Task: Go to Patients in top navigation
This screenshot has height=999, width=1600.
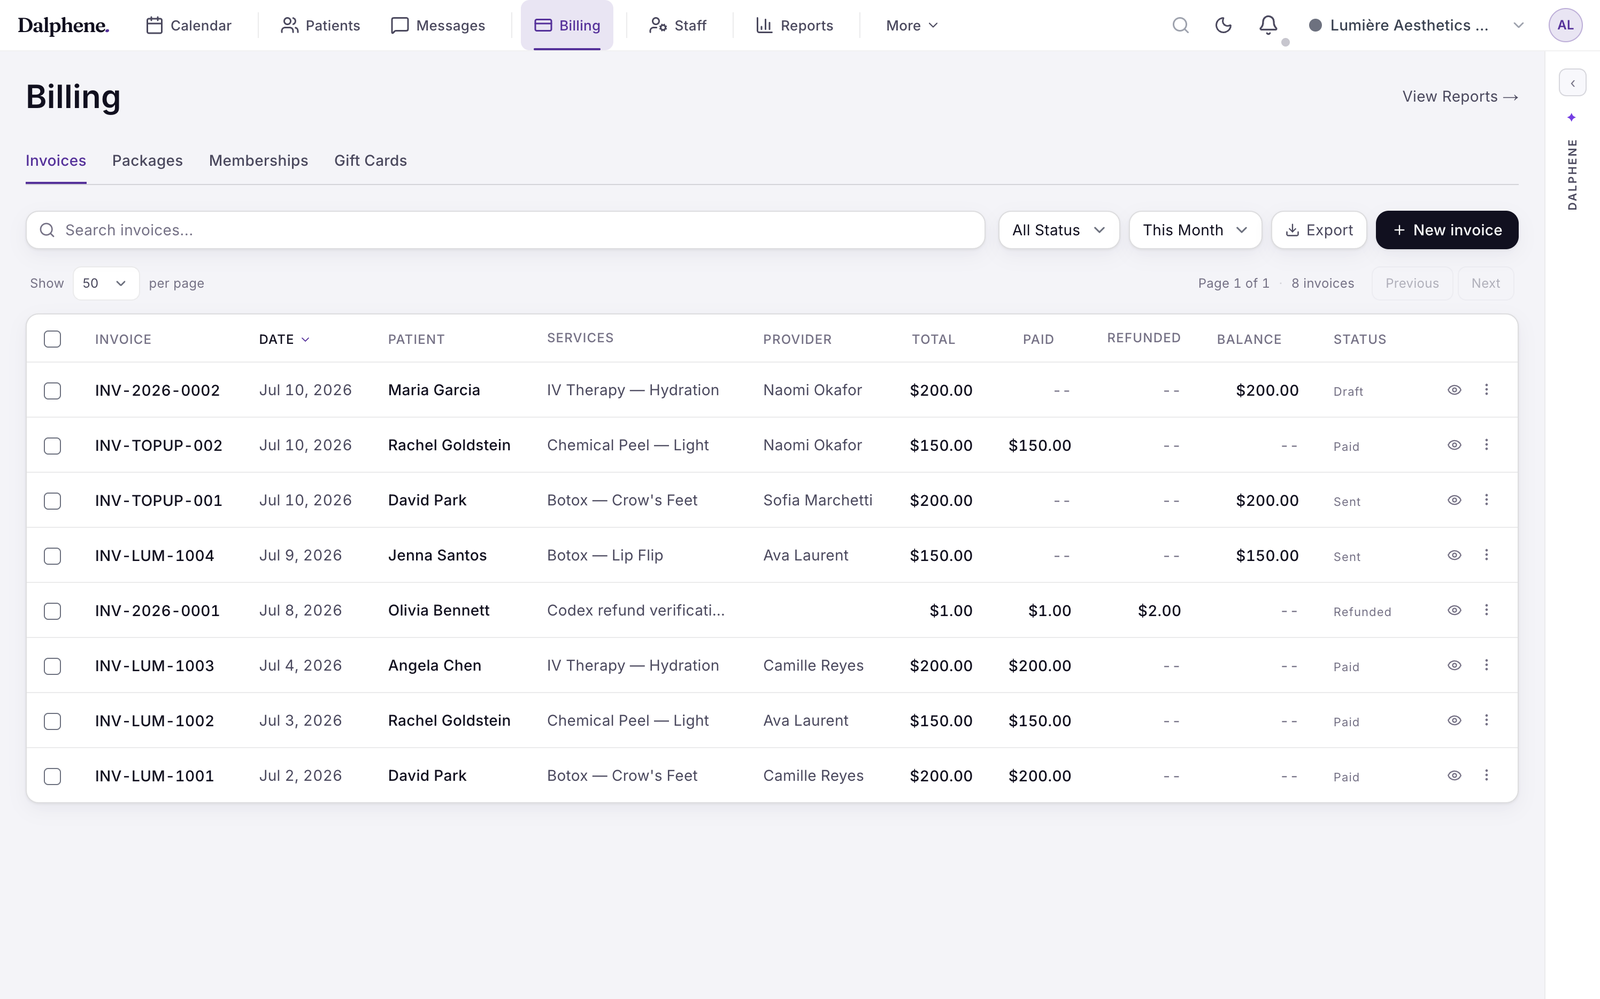Action: pyautogui.click(x=320, y=25)
